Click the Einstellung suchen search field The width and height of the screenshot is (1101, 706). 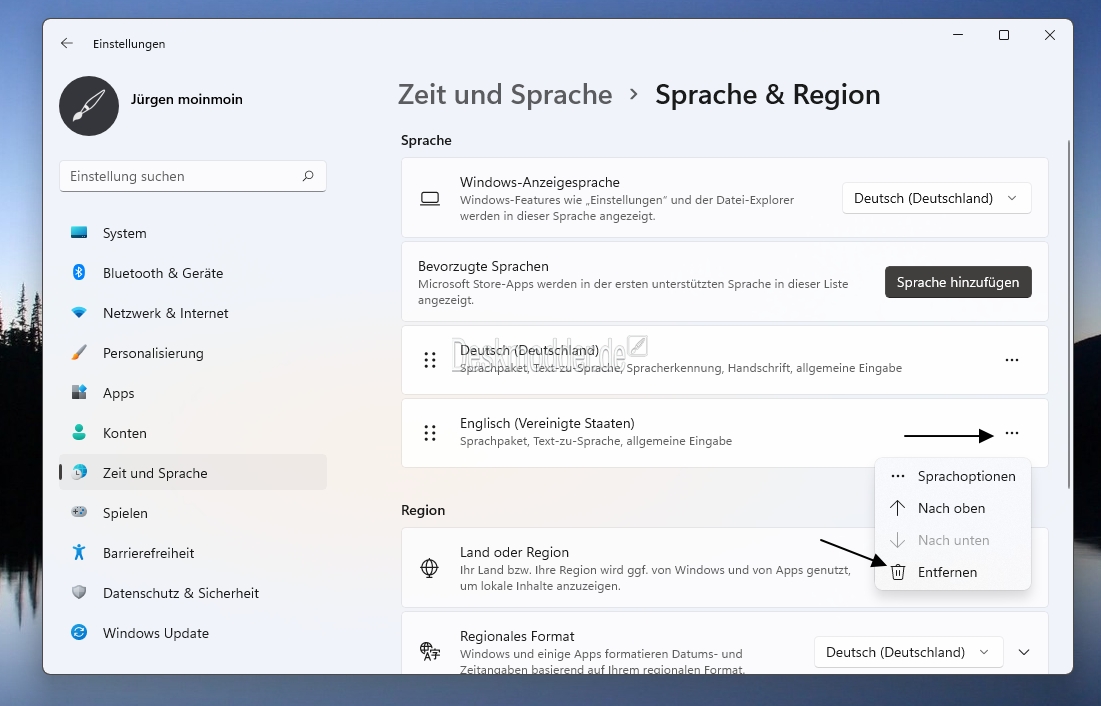point(193,176)
